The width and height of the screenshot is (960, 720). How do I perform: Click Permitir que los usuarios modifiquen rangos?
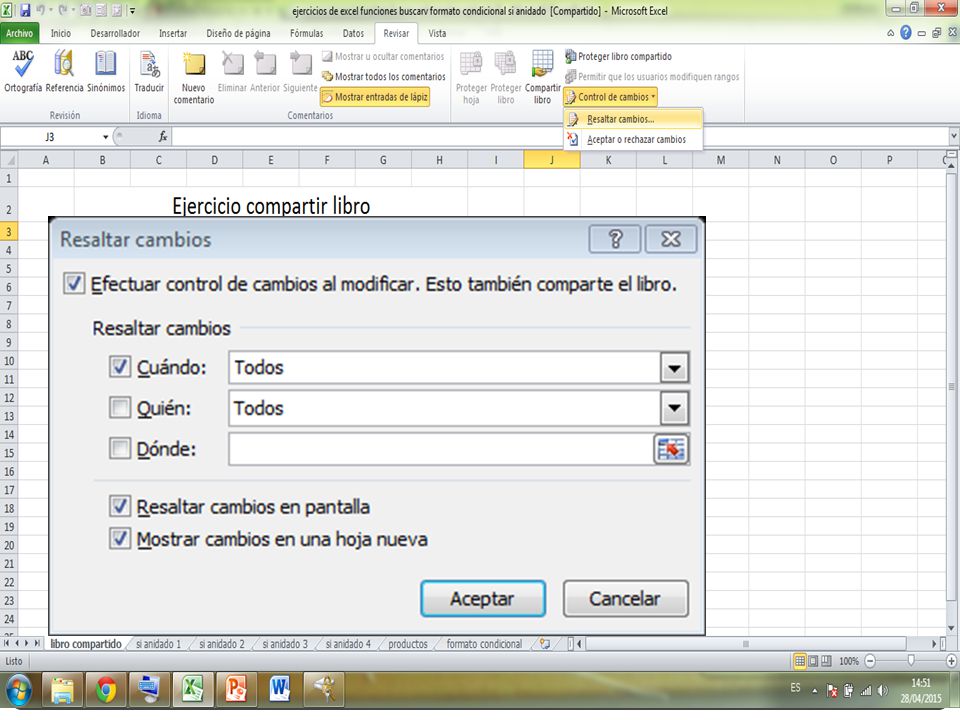(652, 77)
